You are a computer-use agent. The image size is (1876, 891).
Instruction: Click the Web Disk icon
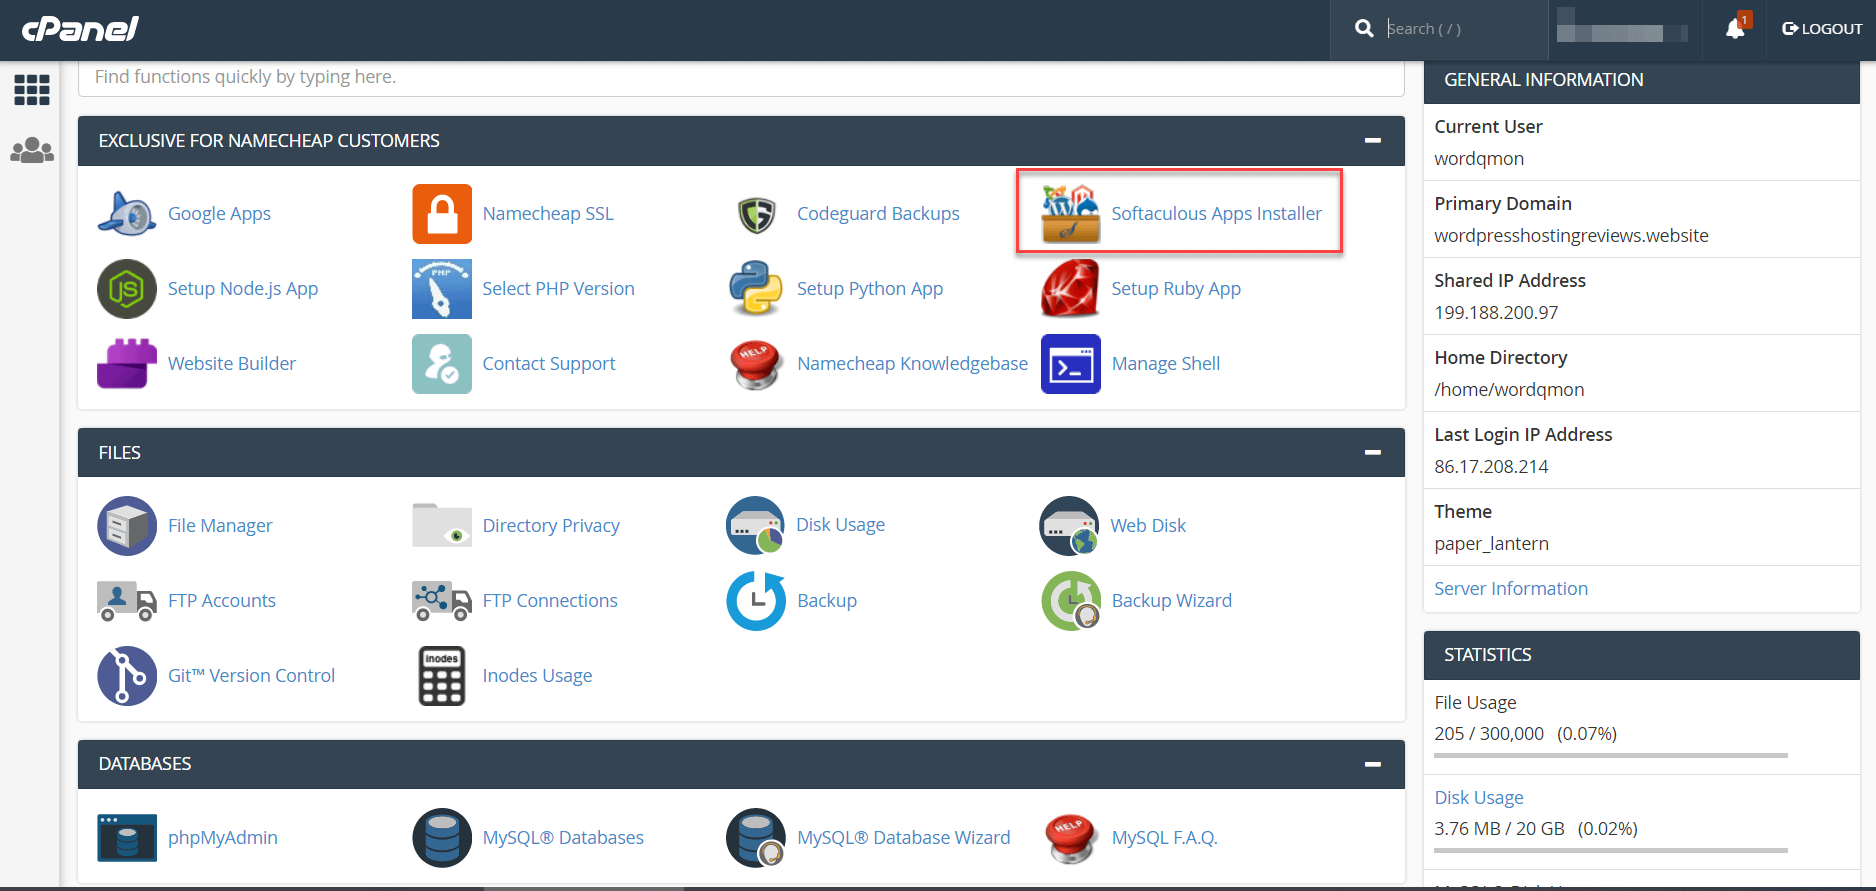point(1070,526)
